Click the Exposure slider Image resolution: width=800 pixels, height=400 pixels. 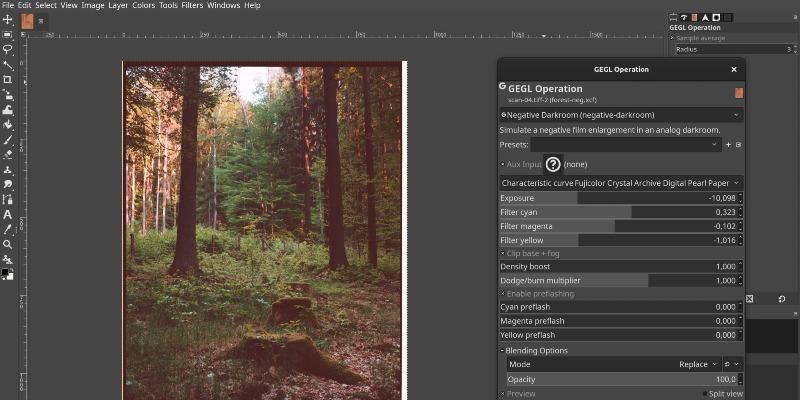[x=619, y=198]
